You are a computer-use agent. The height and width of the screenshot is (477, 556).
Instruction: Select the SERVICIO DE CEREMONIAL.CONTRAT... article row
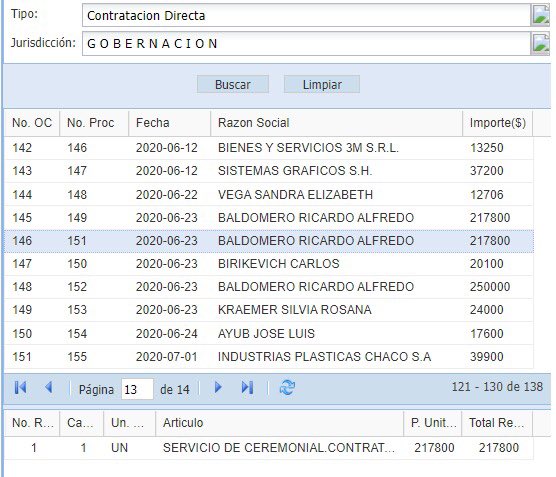269,448
